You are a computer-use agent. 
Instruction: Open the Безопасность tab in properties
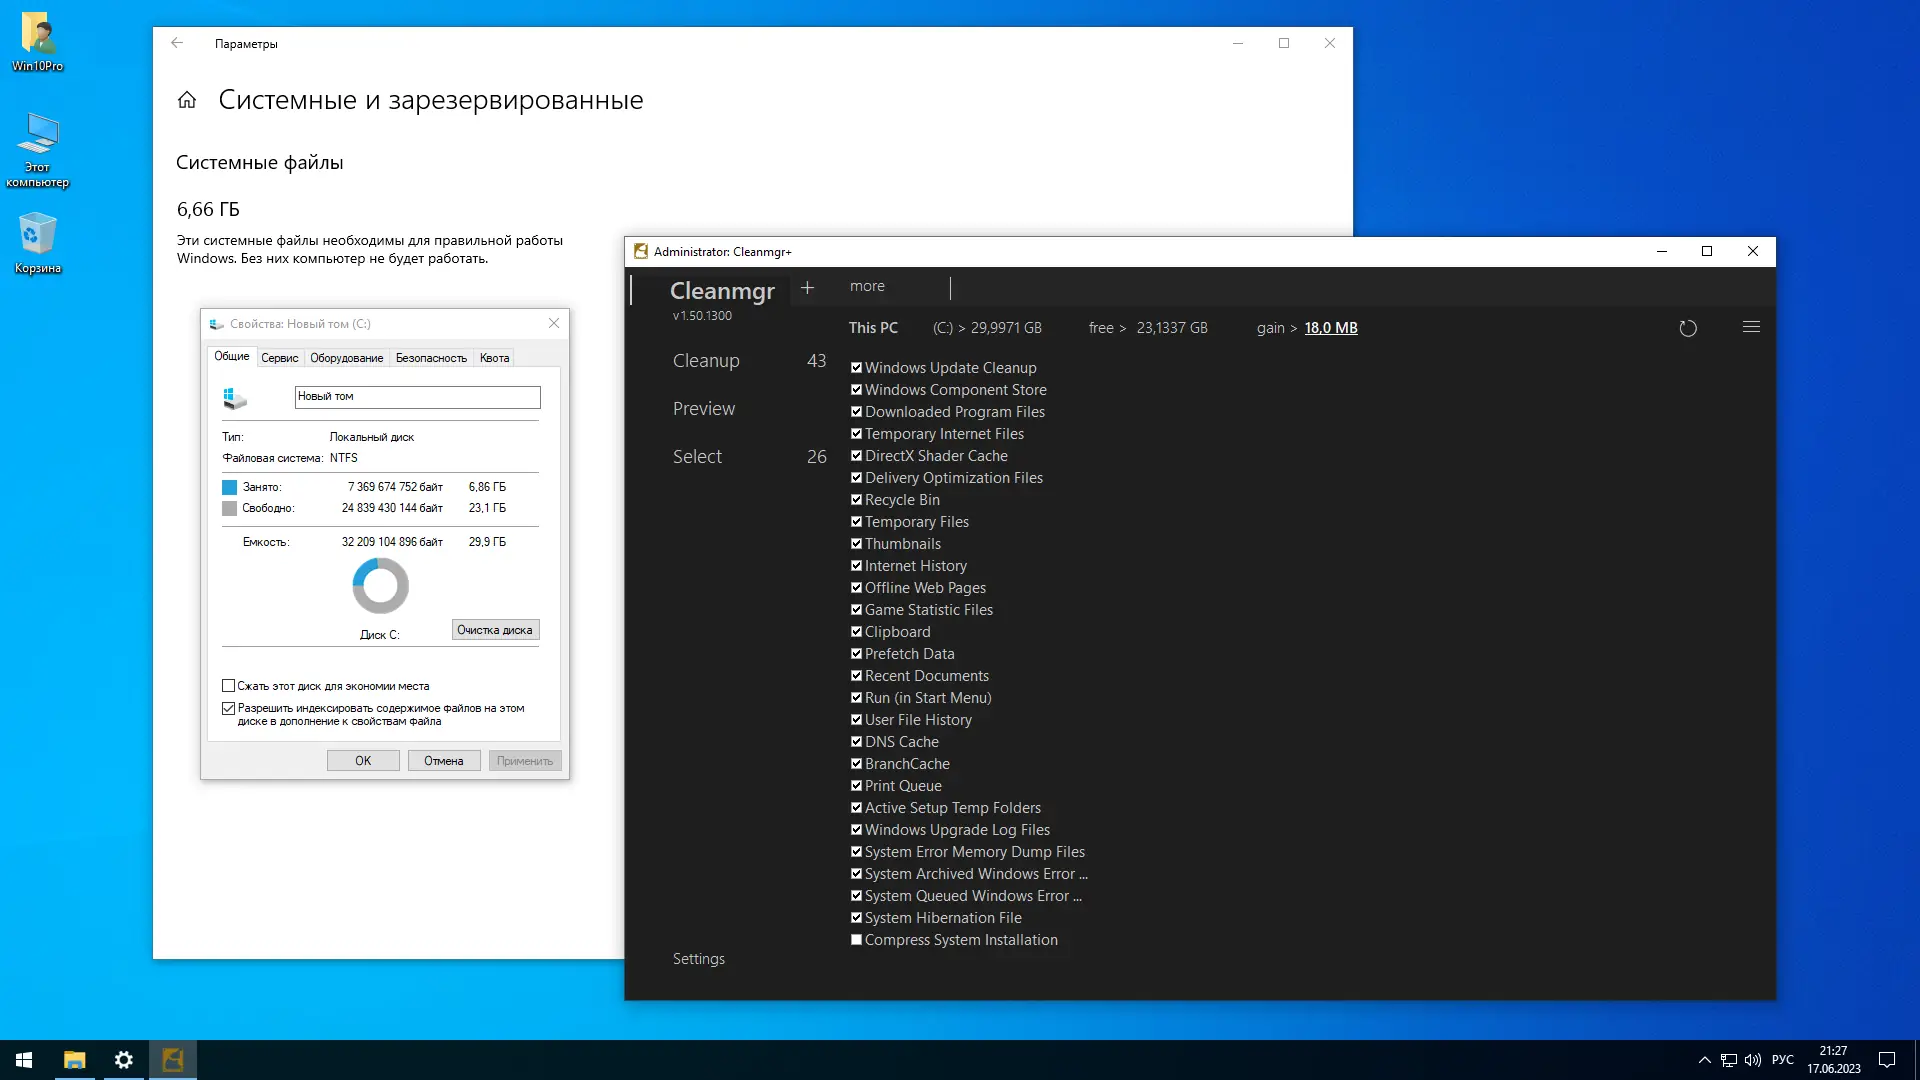[x=430, y=358]
